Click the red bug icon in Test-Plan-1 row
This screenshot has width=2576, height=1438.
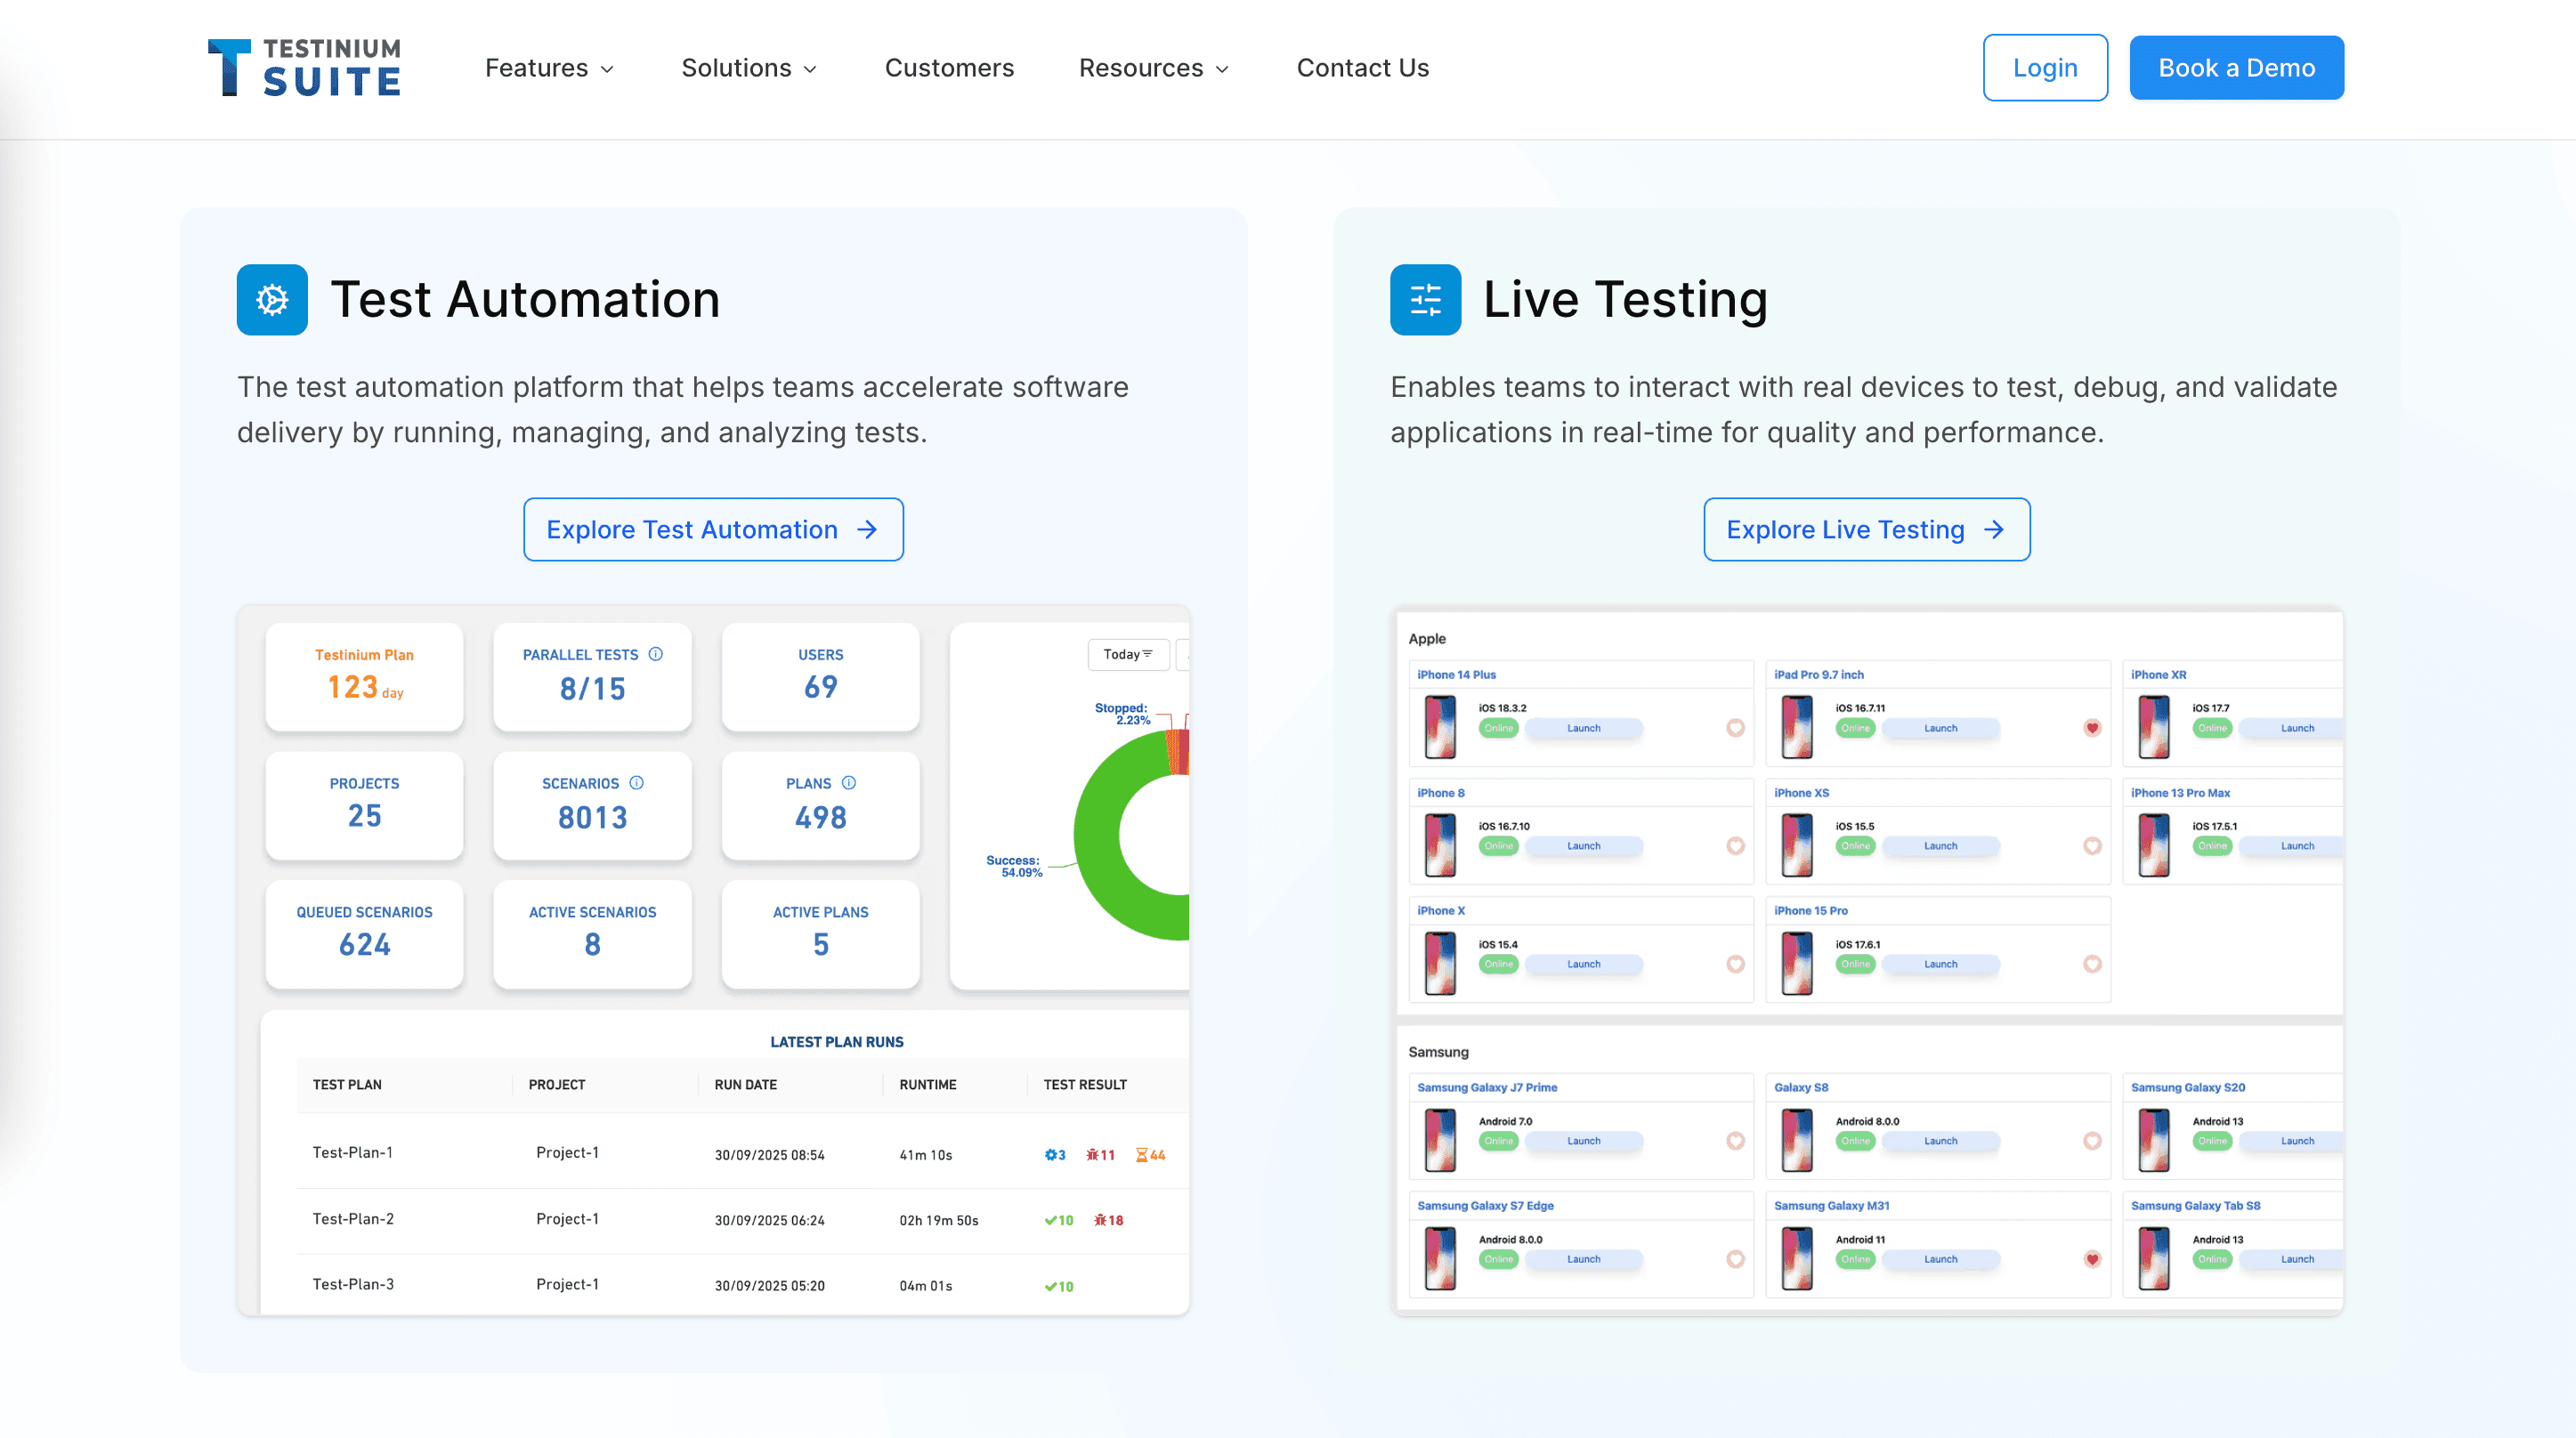[x=1093, y=1155]
